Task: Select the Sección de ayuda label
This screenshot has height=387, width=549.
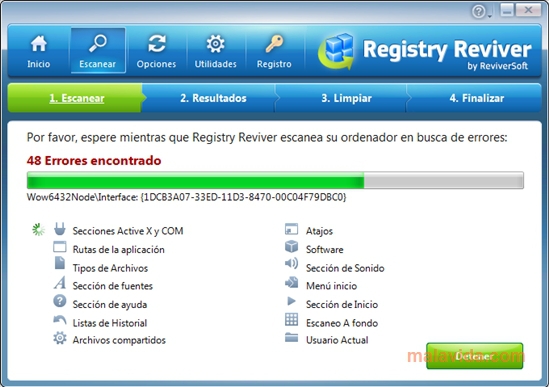Action: click(x=110, y=305)
